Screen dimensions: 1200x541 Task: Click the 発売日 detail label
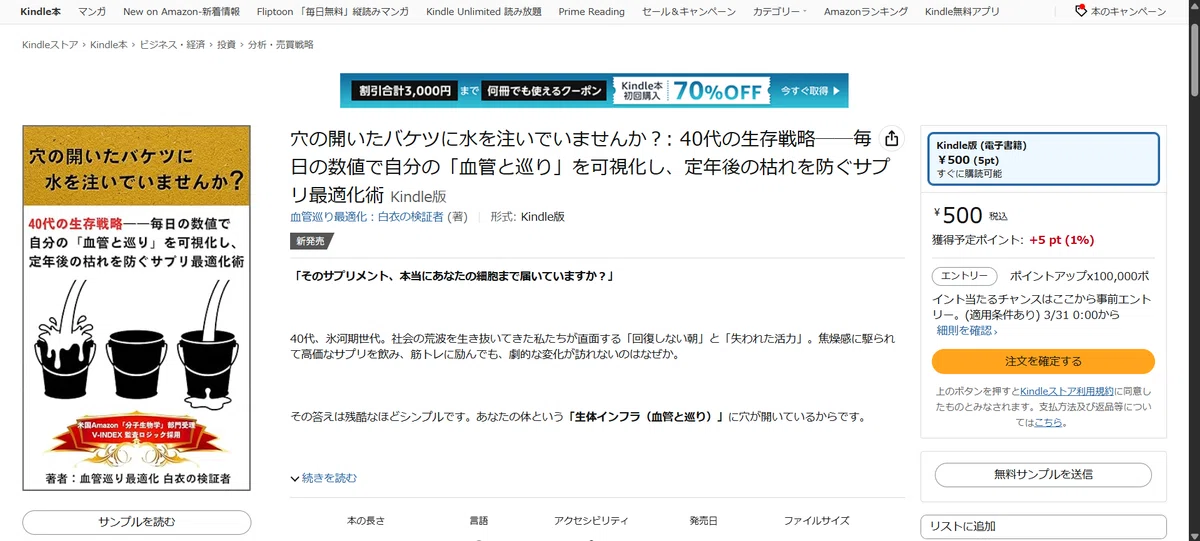[x=703, y=521]
